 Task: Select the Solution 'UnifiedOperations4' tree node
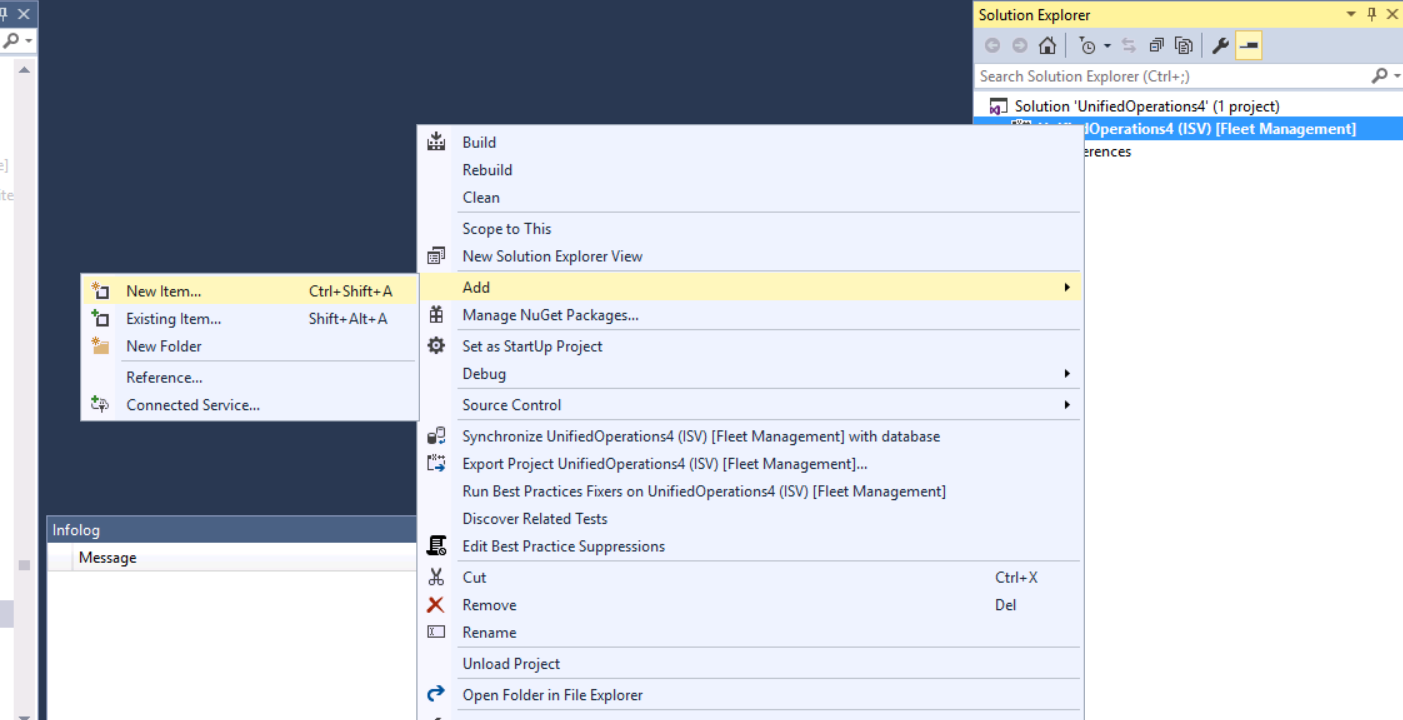pos(1146,106)
